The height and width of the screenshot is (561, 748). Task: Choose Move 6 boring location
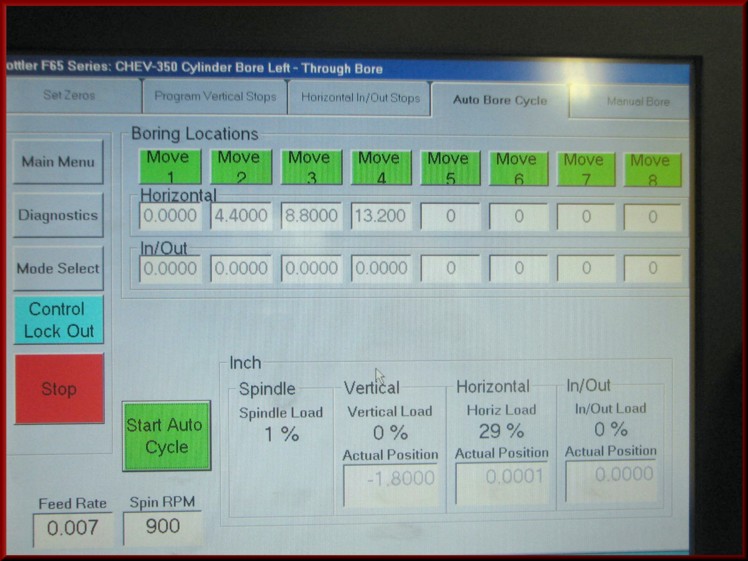pos(518,169)
